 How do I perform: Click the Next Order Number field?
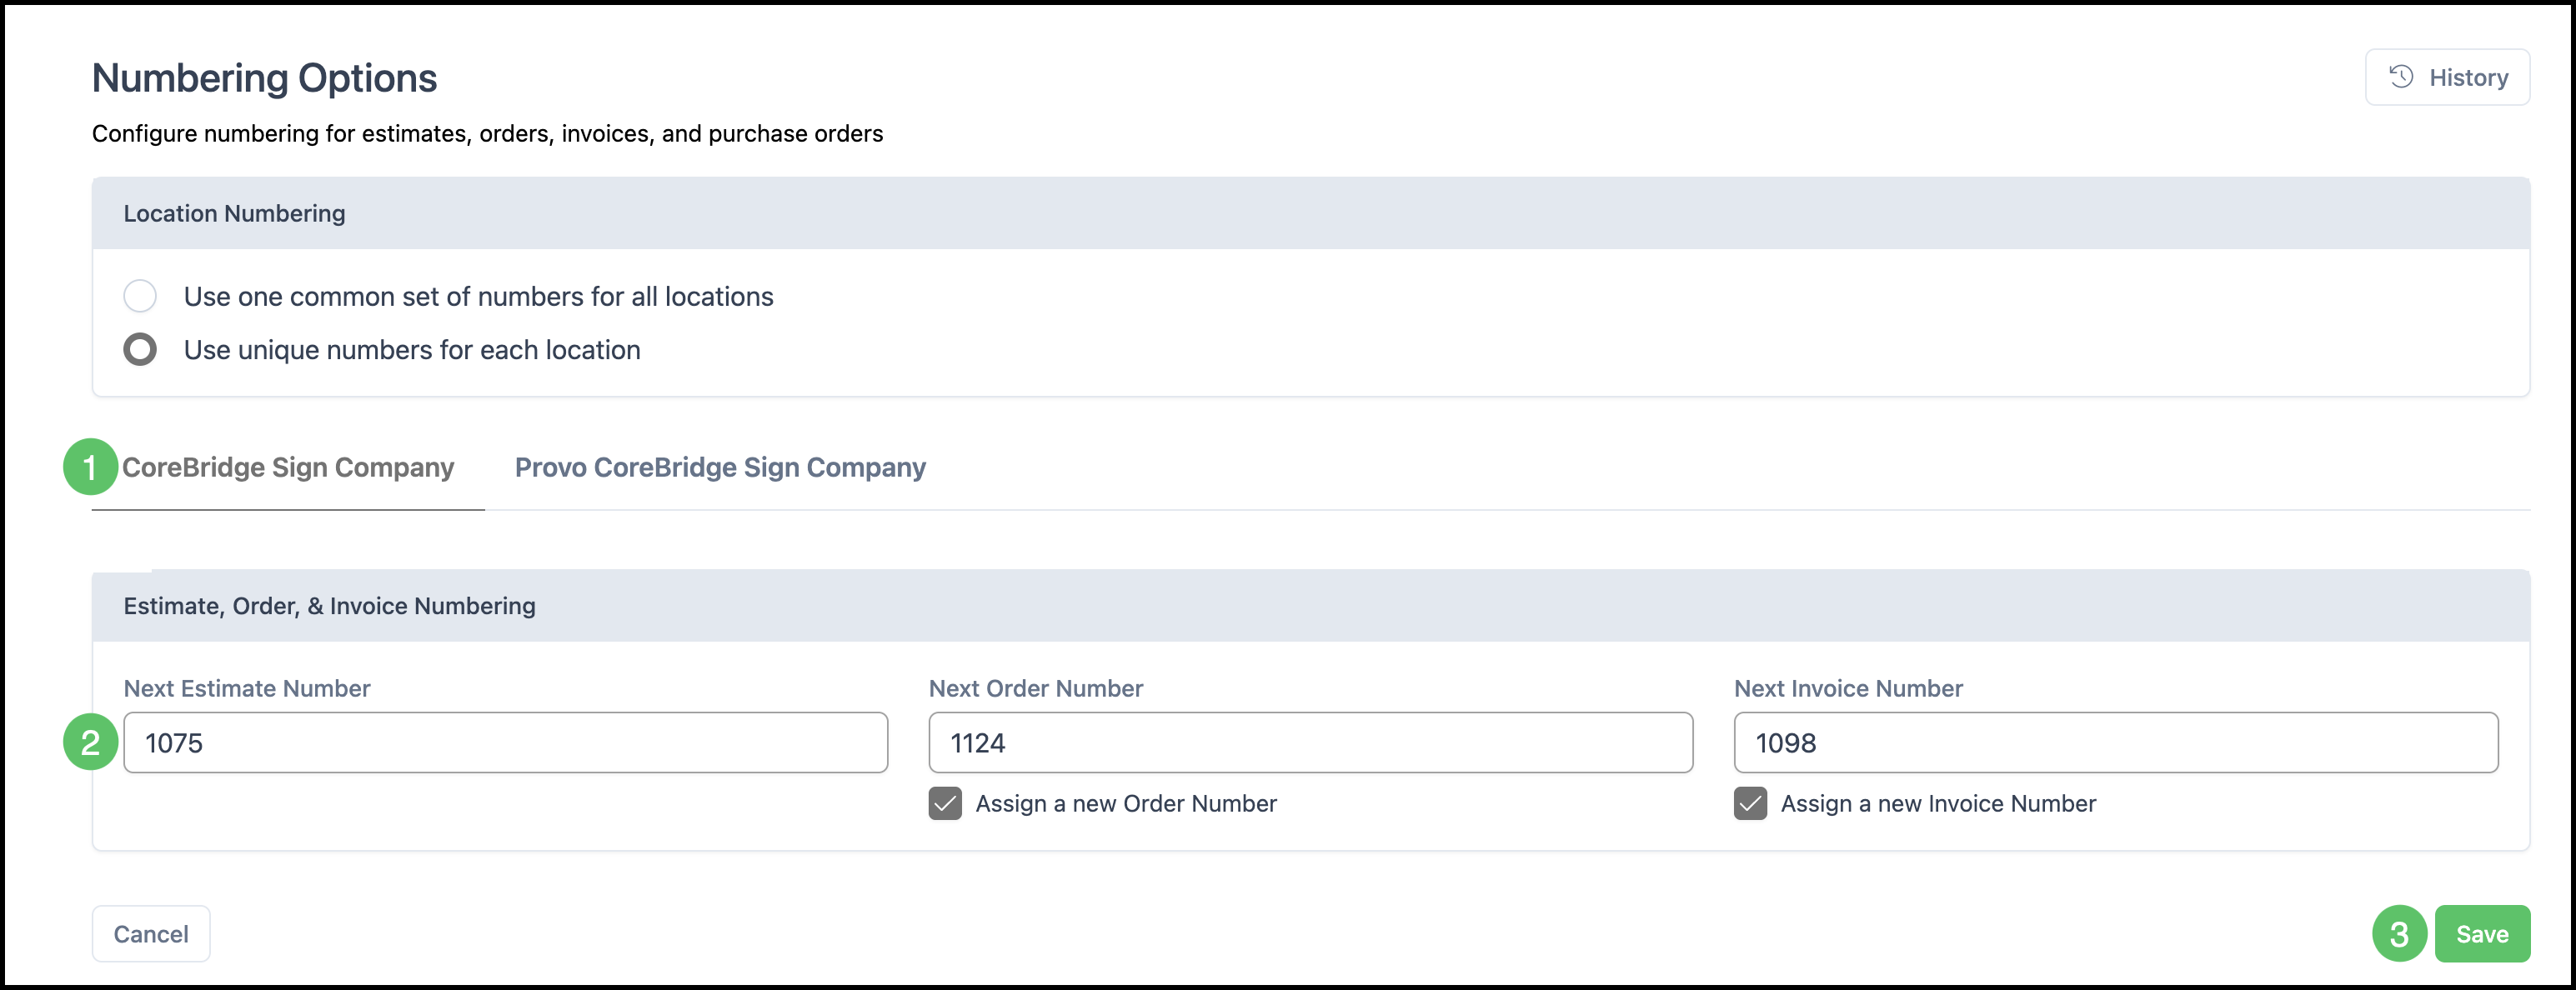pos(1310,742)
